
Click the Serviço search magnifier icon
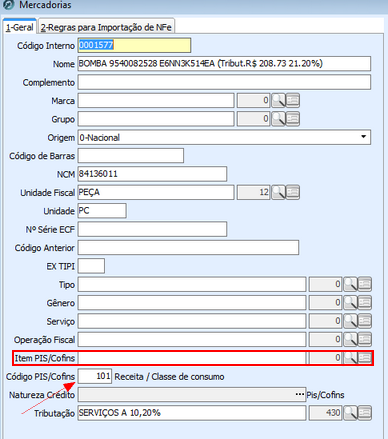(x=351, y=321)
